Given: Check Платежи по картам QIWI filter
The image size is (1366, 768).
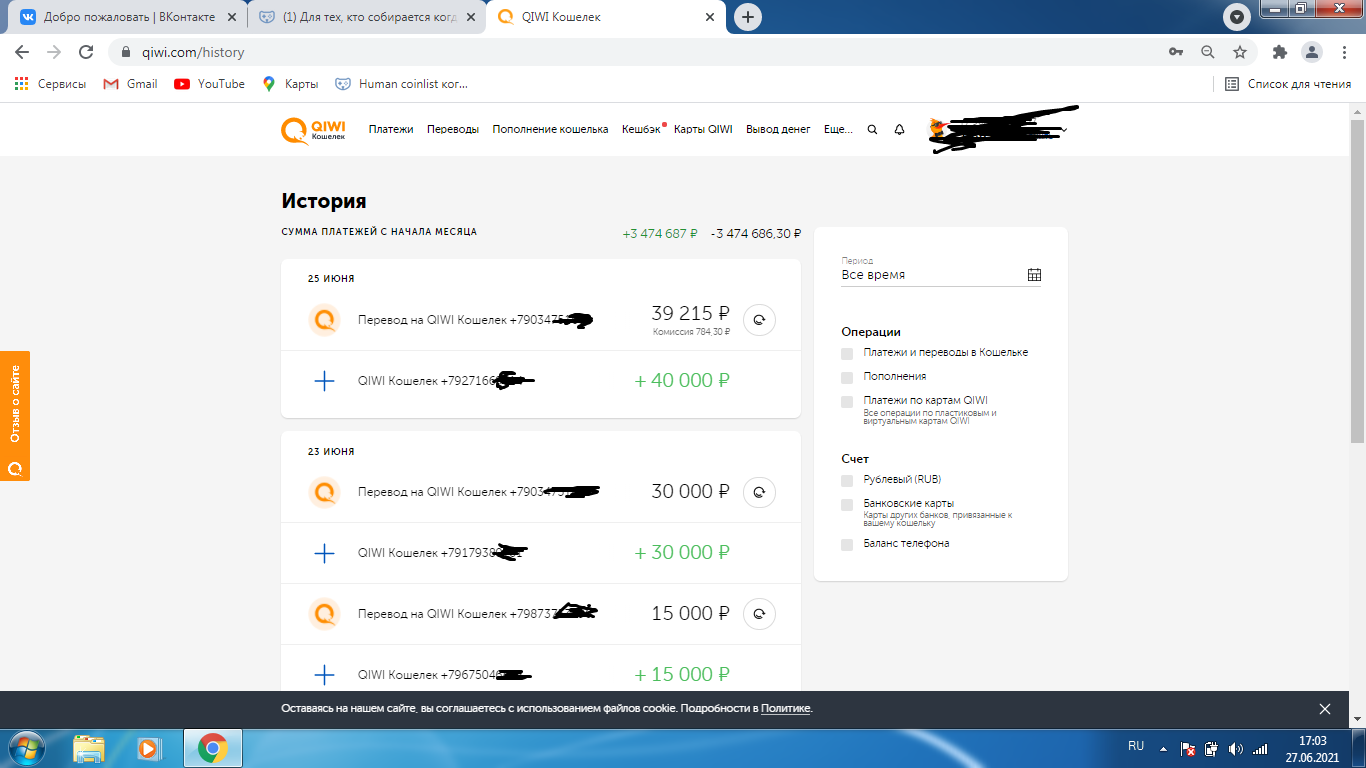Looking at the screenshot, I should pos(847,402).
